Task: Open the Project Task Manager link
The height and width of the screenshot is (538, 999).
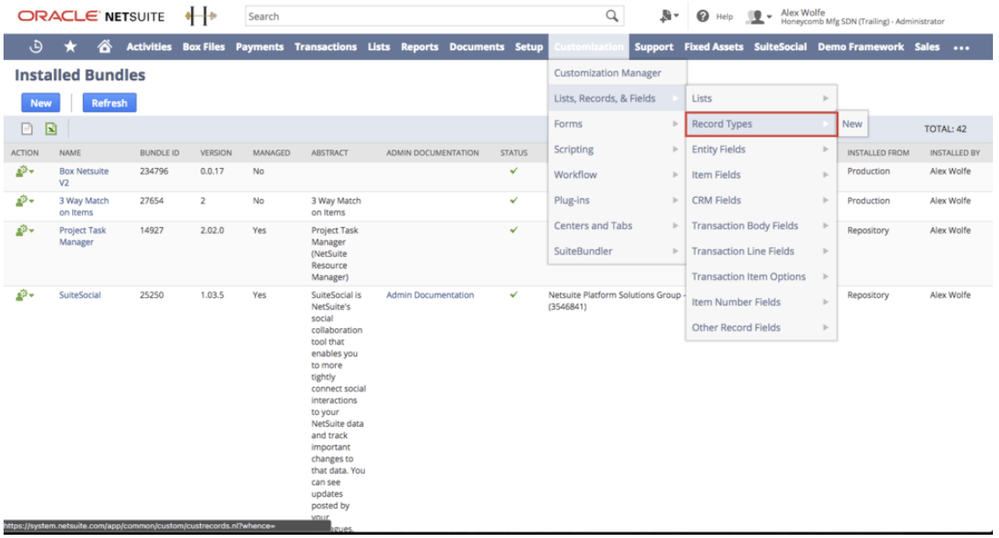Action: (82, 236)
